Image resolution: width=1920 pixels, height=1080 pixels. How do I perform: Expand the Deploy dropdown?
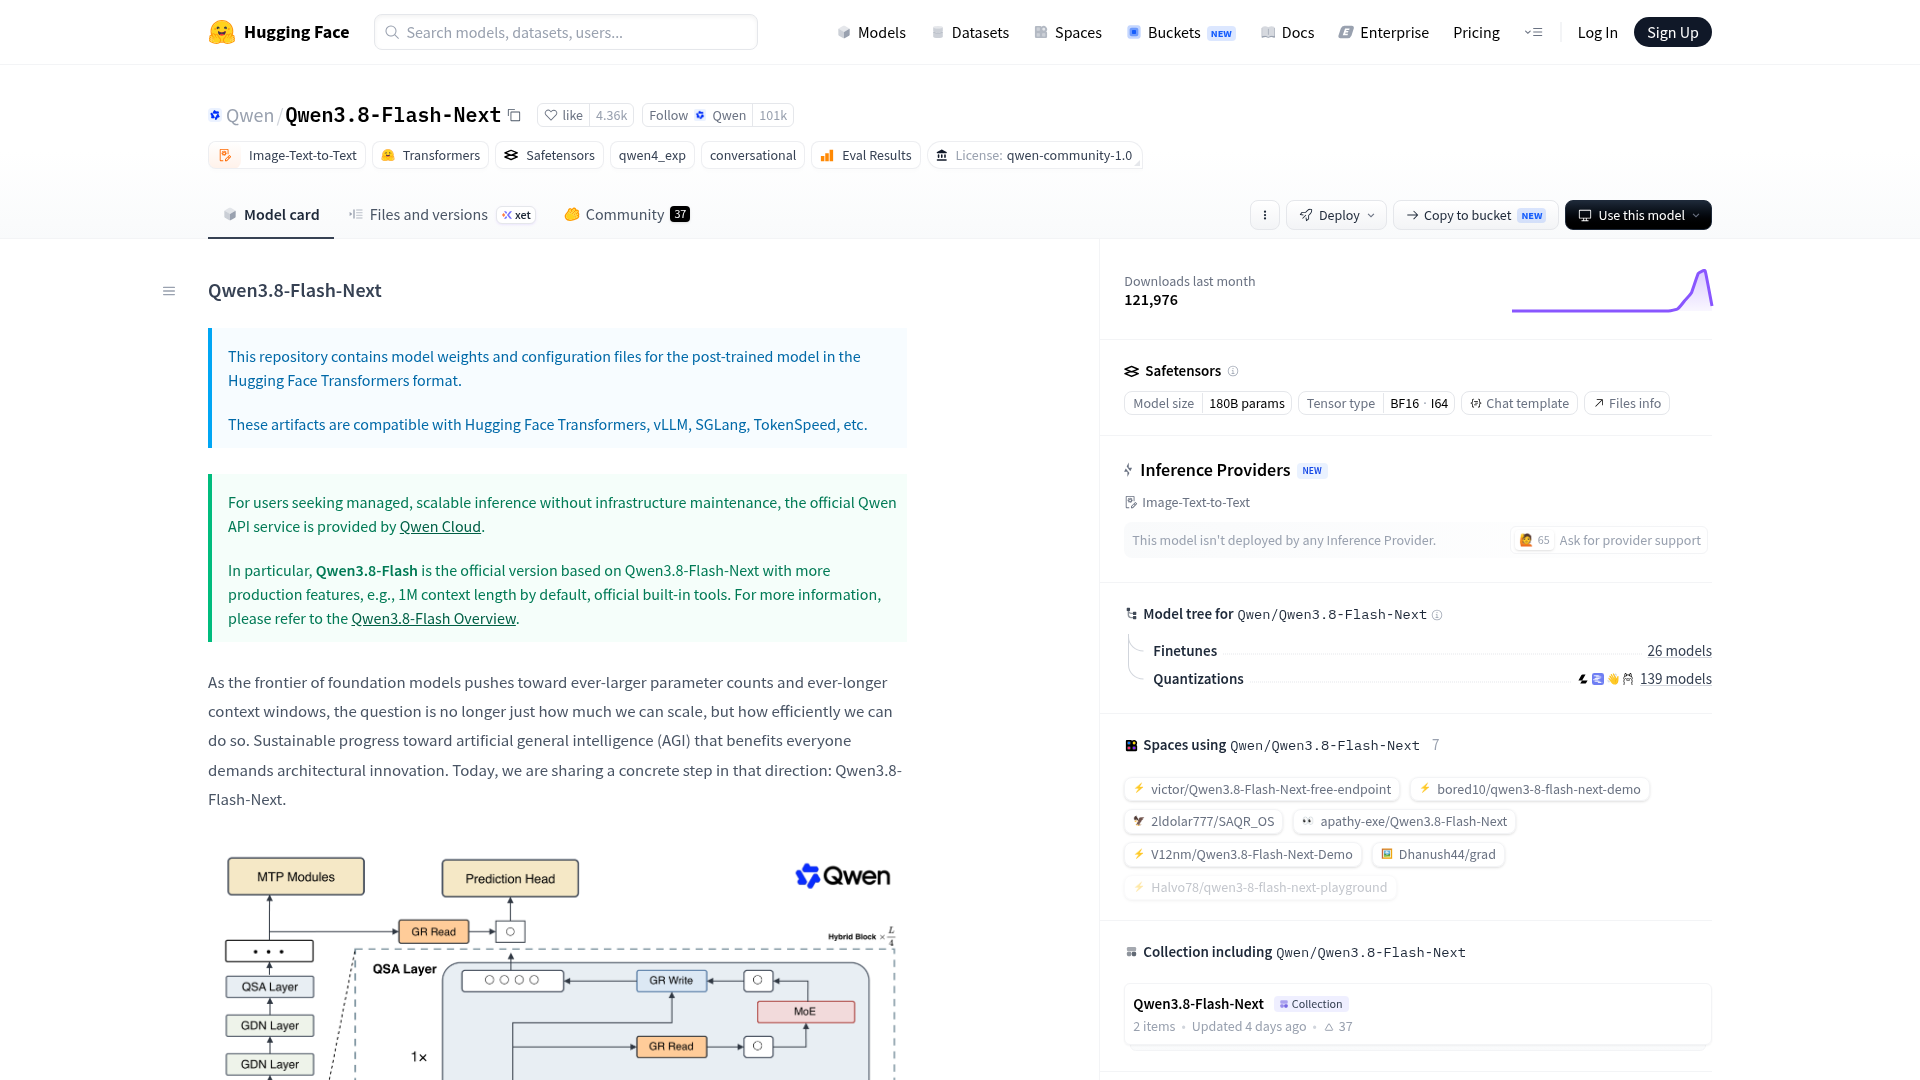[1336, 215]
